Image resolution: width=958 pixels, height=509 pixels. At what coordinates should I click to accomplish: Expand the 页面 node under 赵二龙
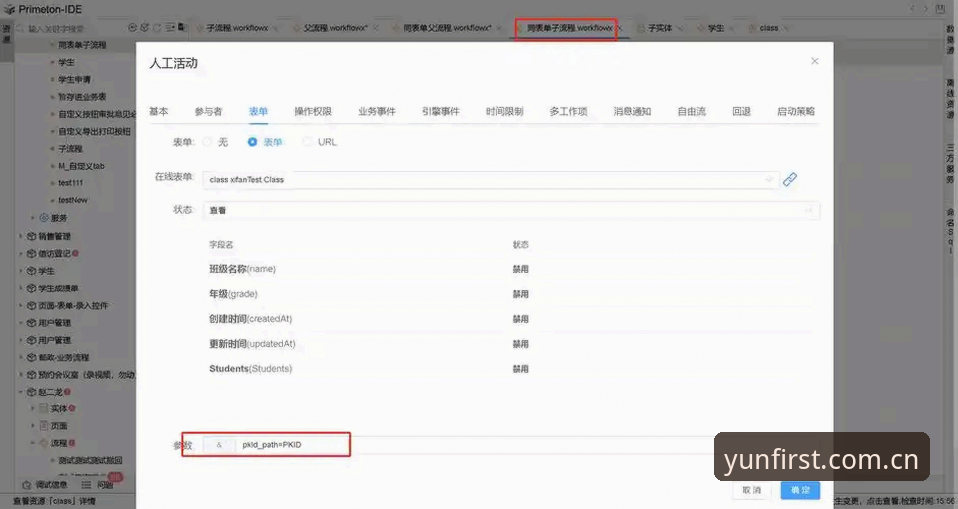[33, 426]
